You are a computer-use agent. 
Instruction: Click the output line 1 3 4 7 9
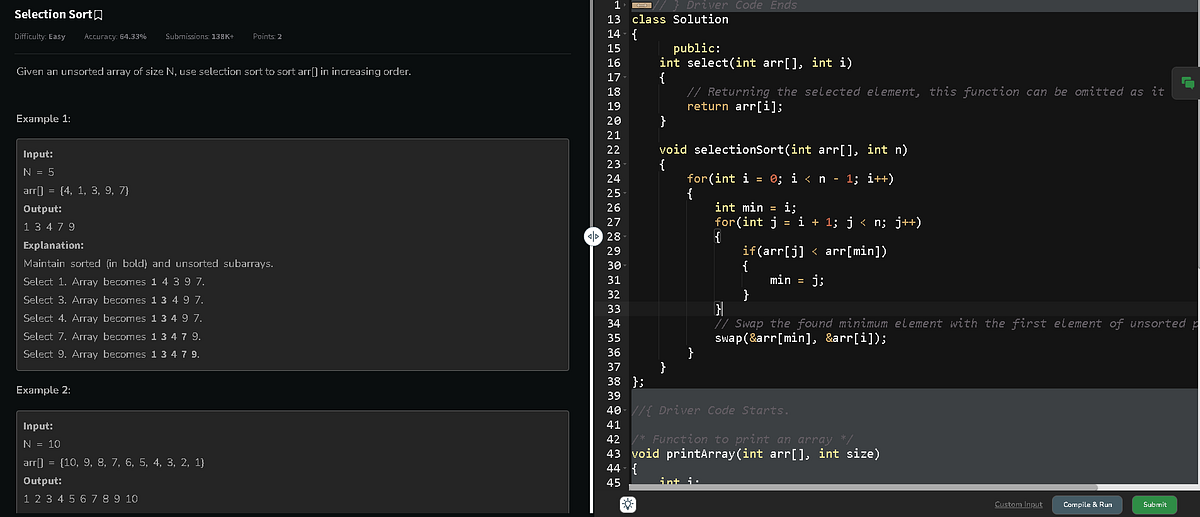[48, 227]
